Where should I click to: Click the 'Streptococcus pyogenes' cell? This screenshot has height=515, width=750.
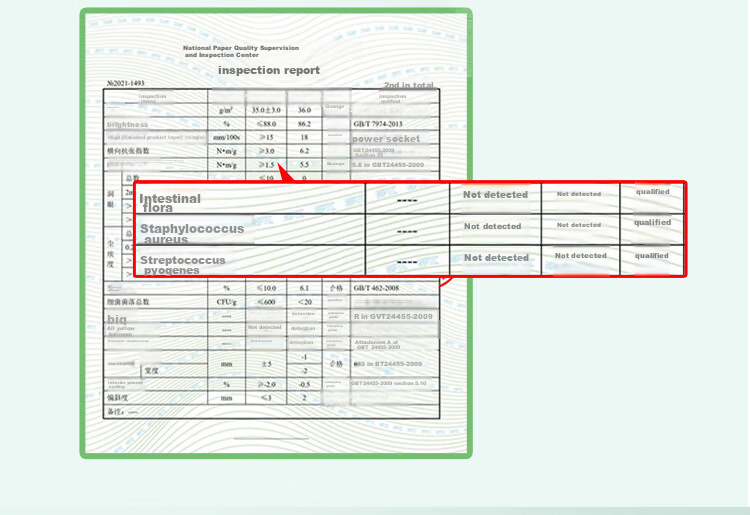[x=250, y=261]
